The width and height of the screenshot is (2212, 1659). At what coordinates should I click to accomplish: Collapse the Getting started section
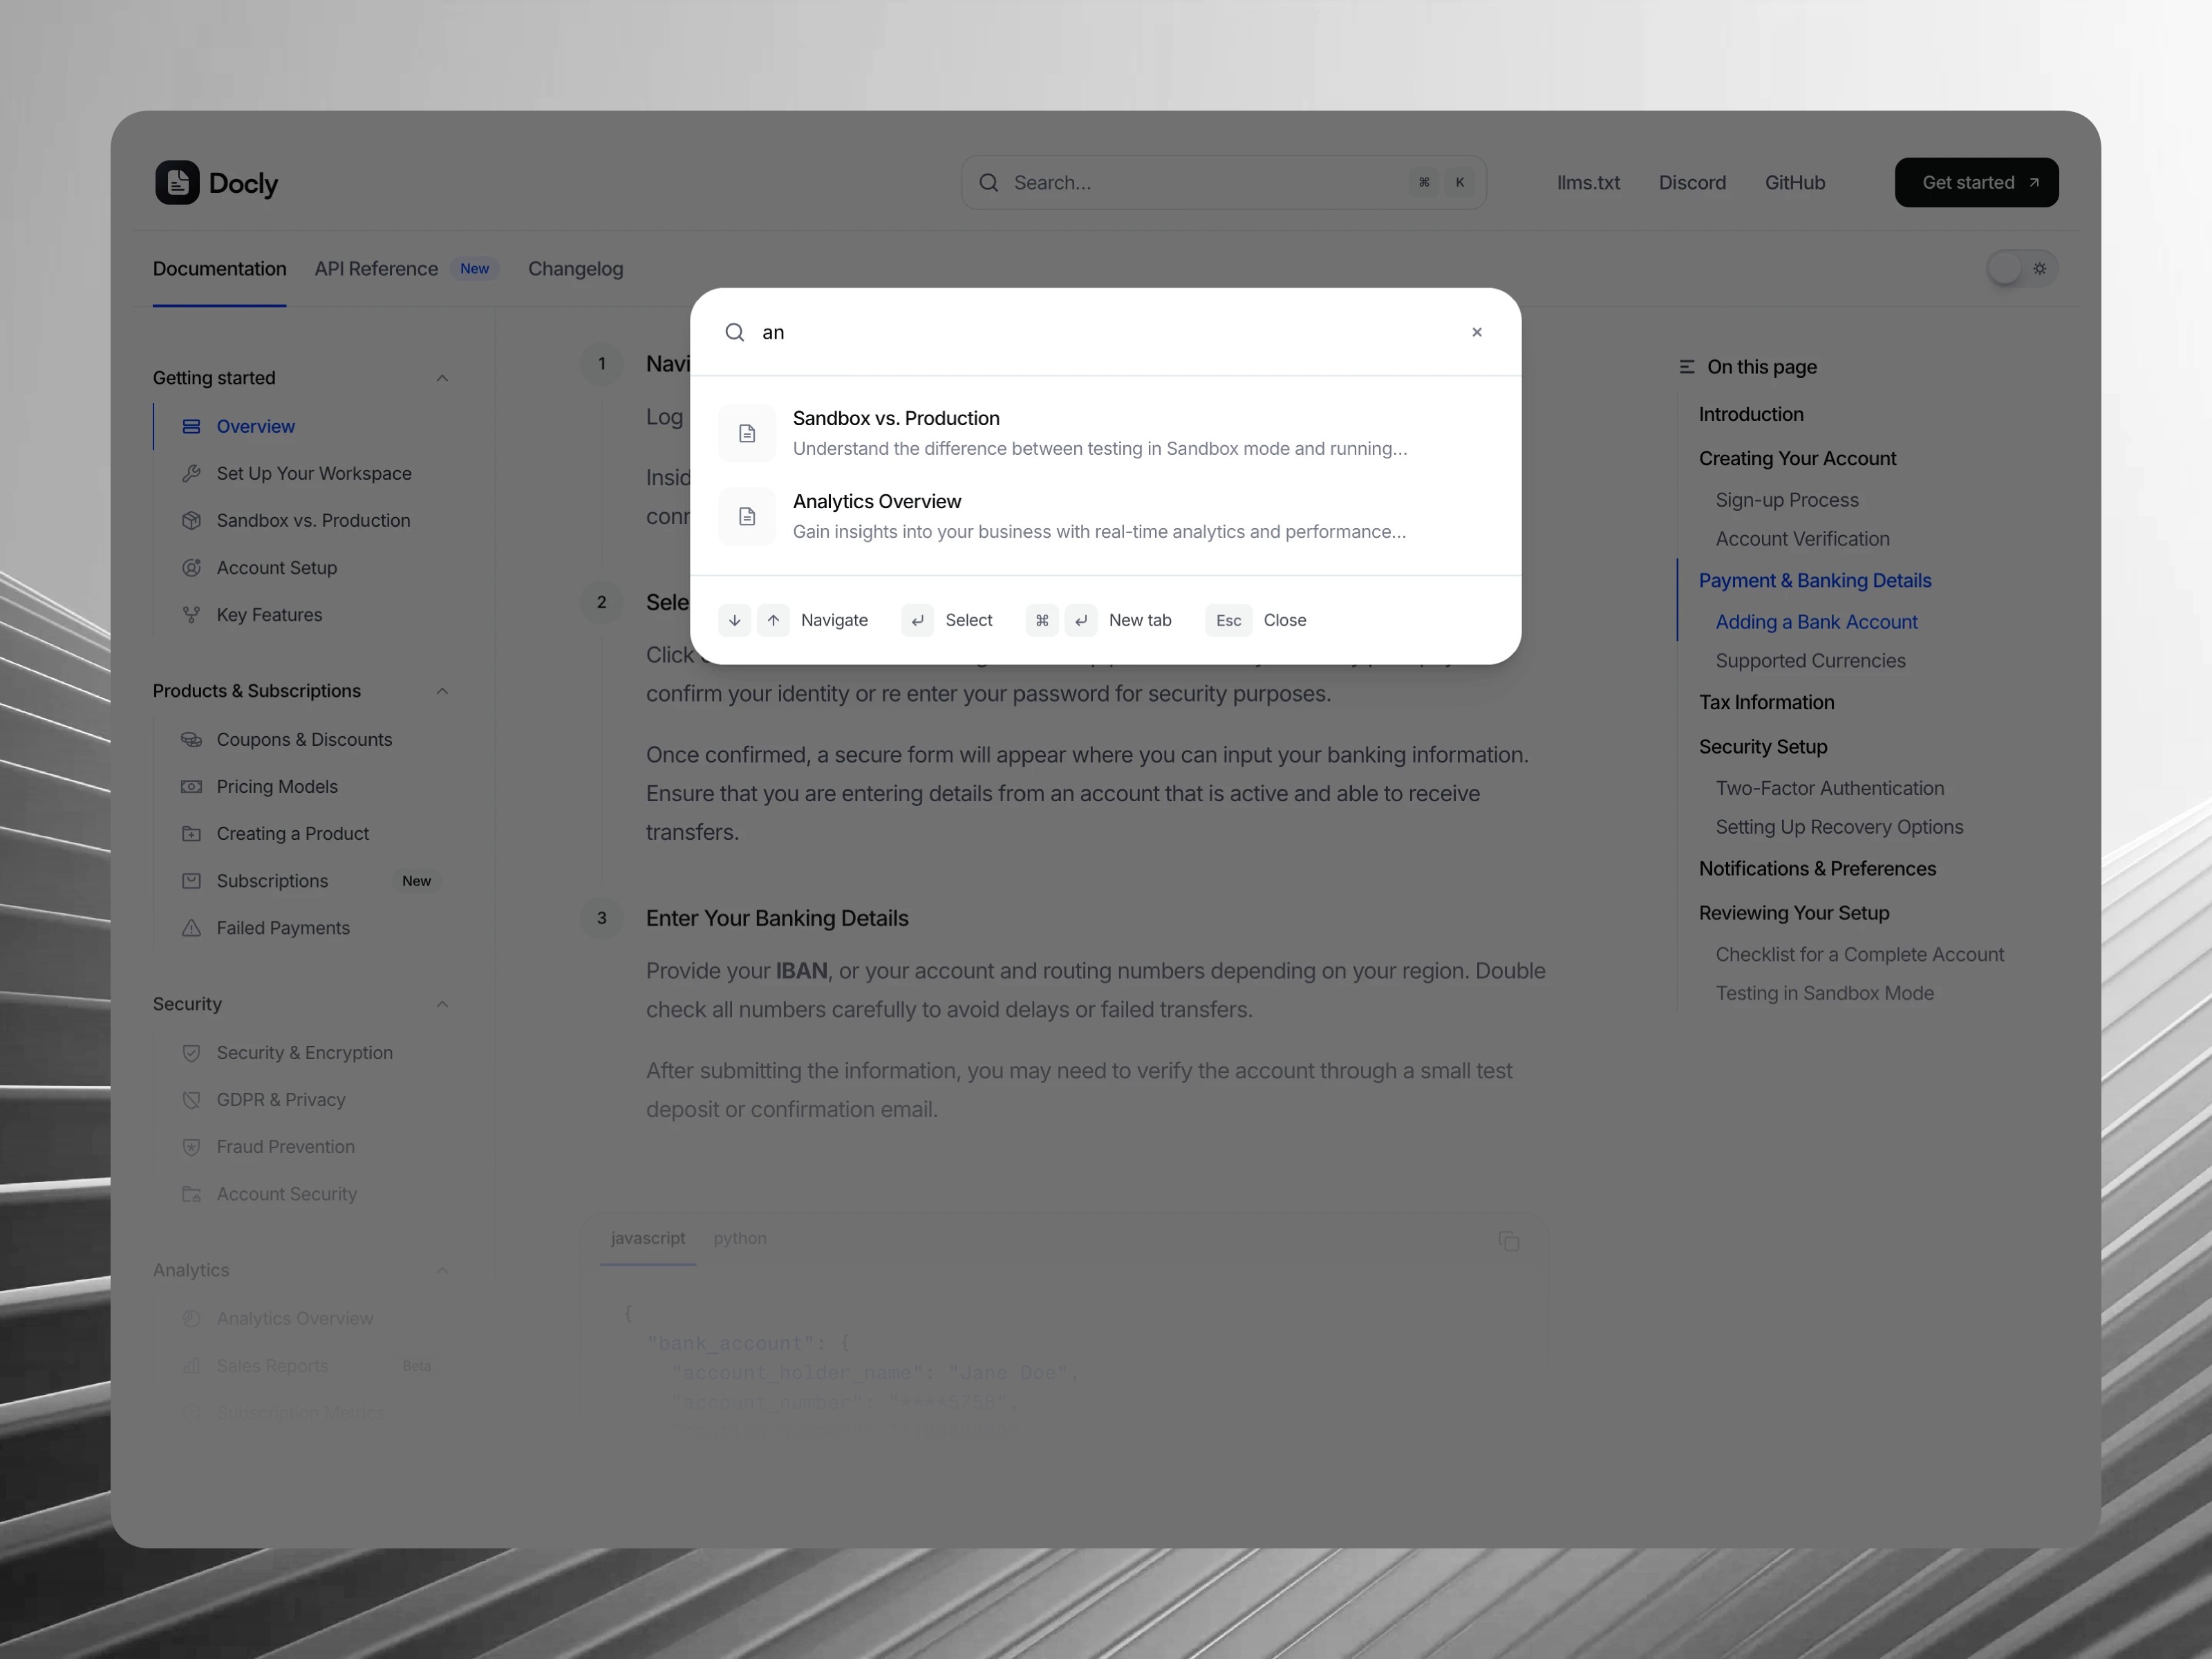pos(442,378)
